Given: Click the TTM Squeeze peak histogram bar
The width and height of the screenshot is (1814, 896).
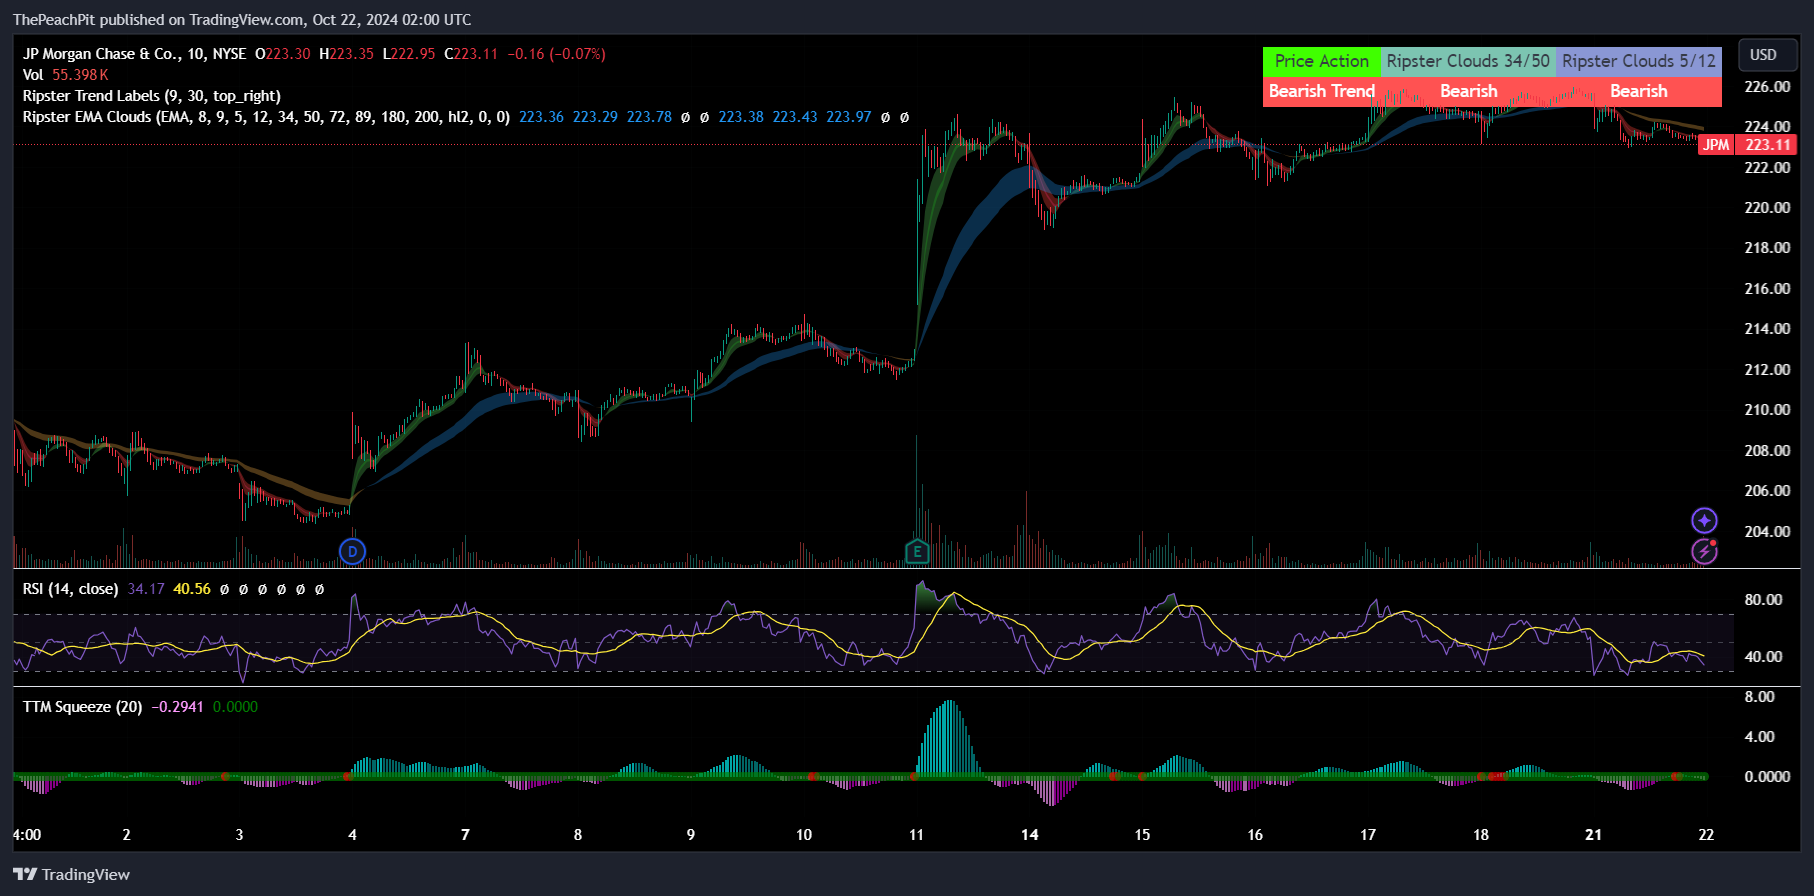Looking at the screenshot, I should [x=948, y=738].
